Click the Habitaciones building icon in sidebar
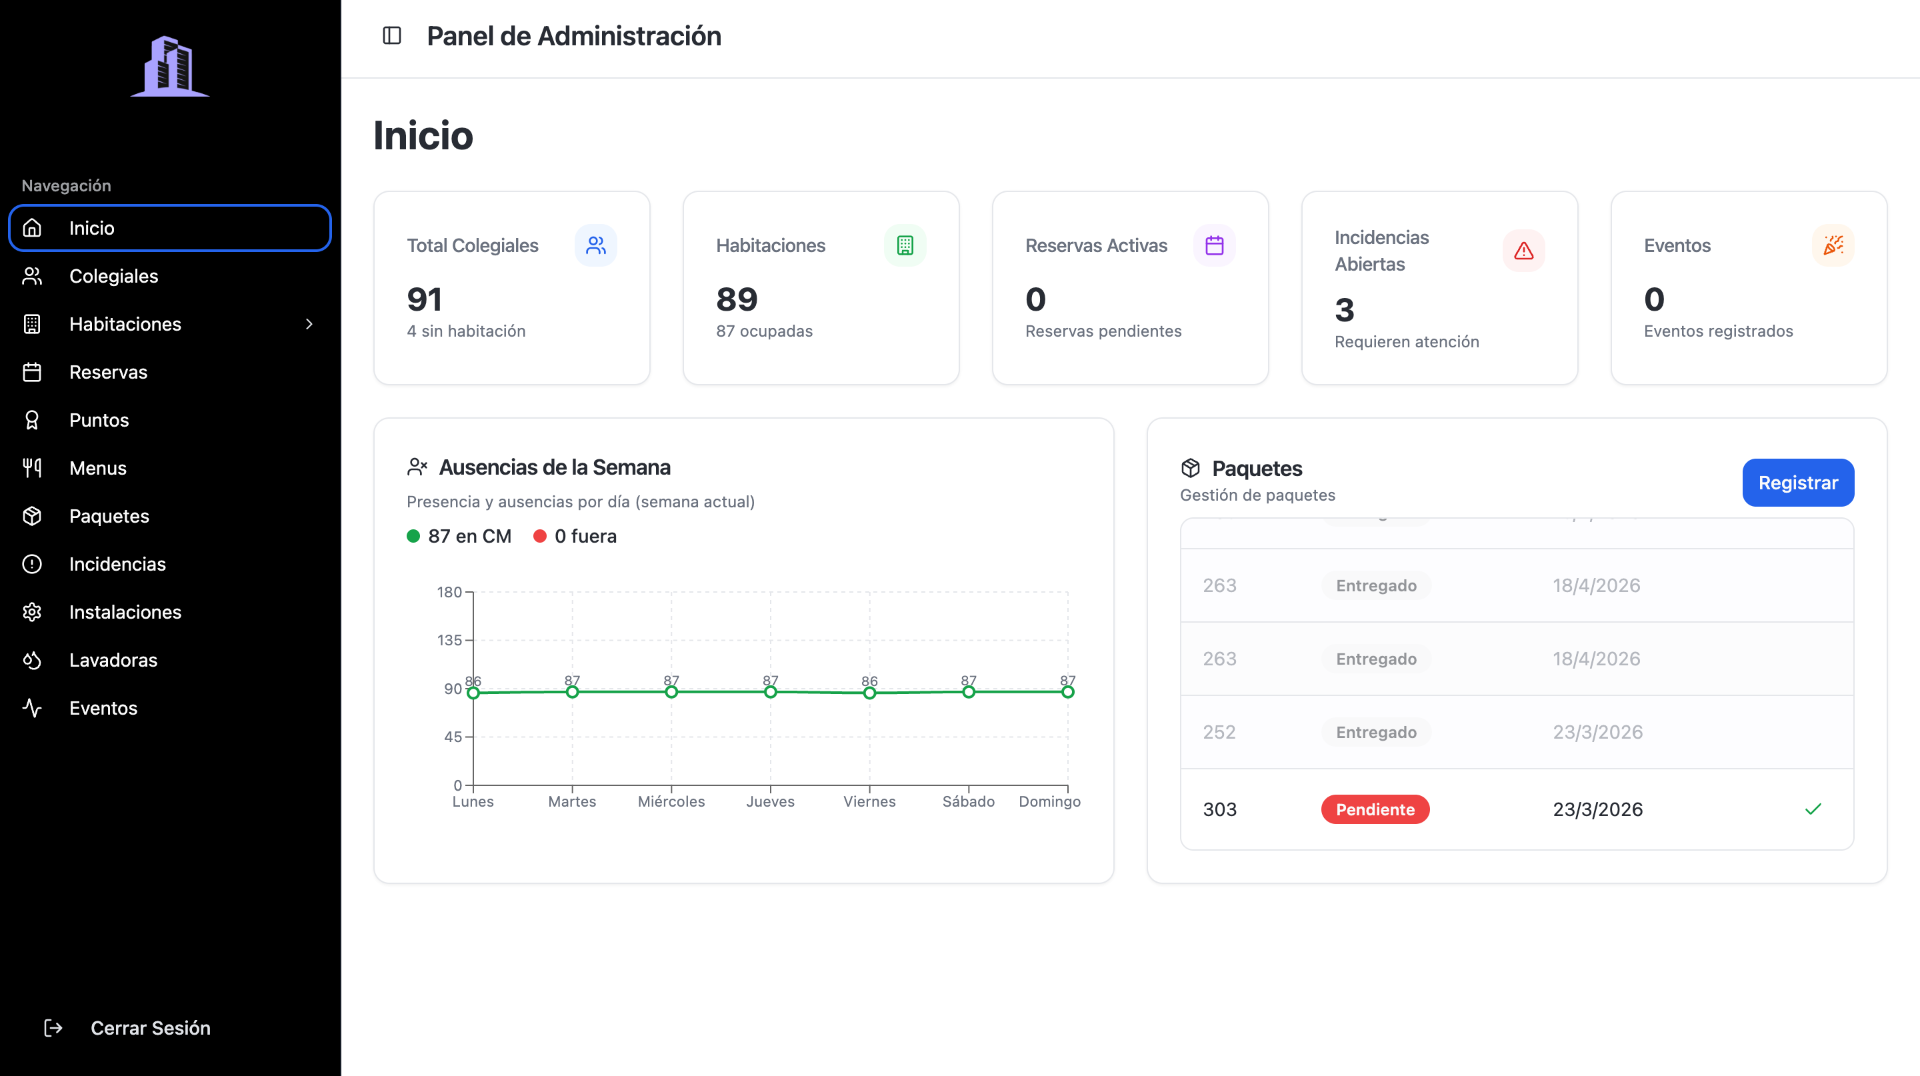 point(32,324)
